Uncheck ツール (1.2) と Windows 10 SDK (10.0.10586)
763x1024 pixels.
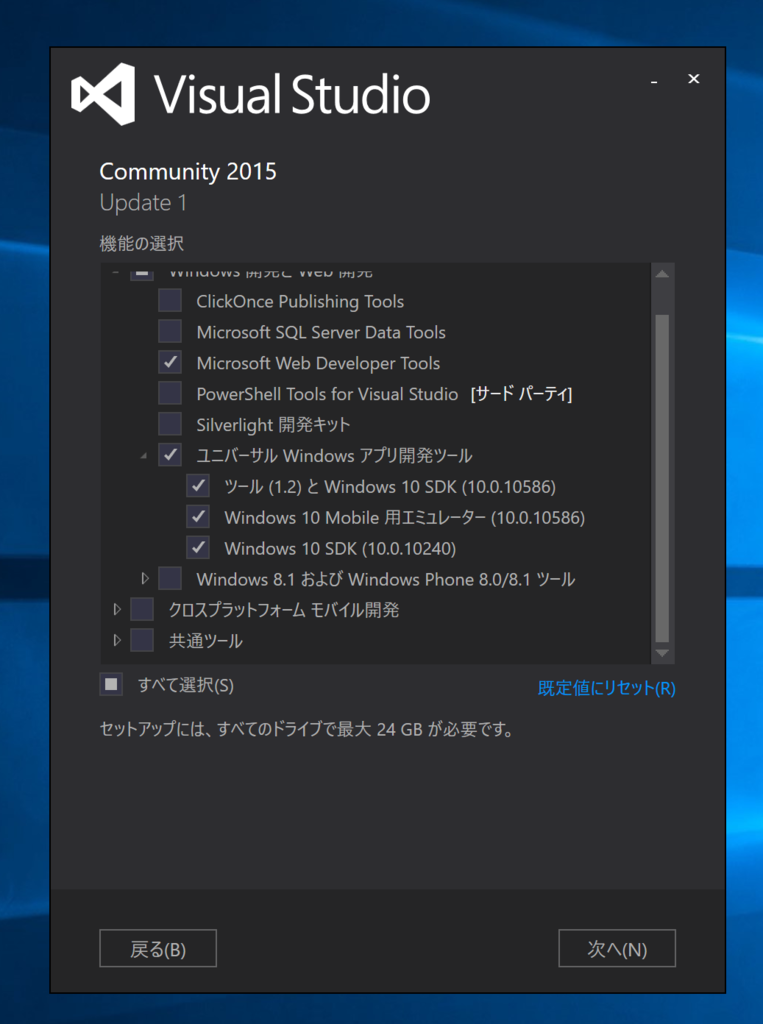click(198, 487)
